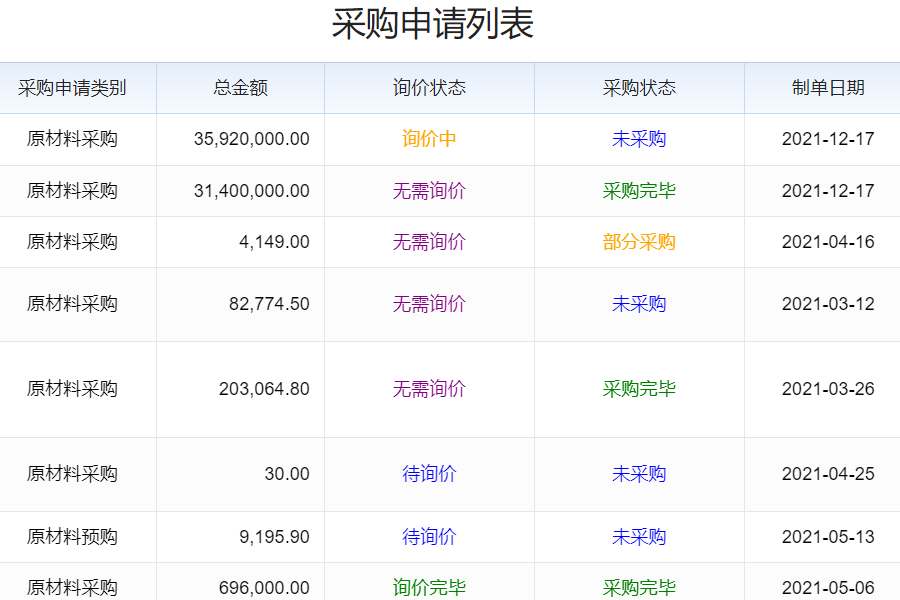900x600 pixels.
Task: Select the 82,774.50 amount cell
Action: pos(269,304)
